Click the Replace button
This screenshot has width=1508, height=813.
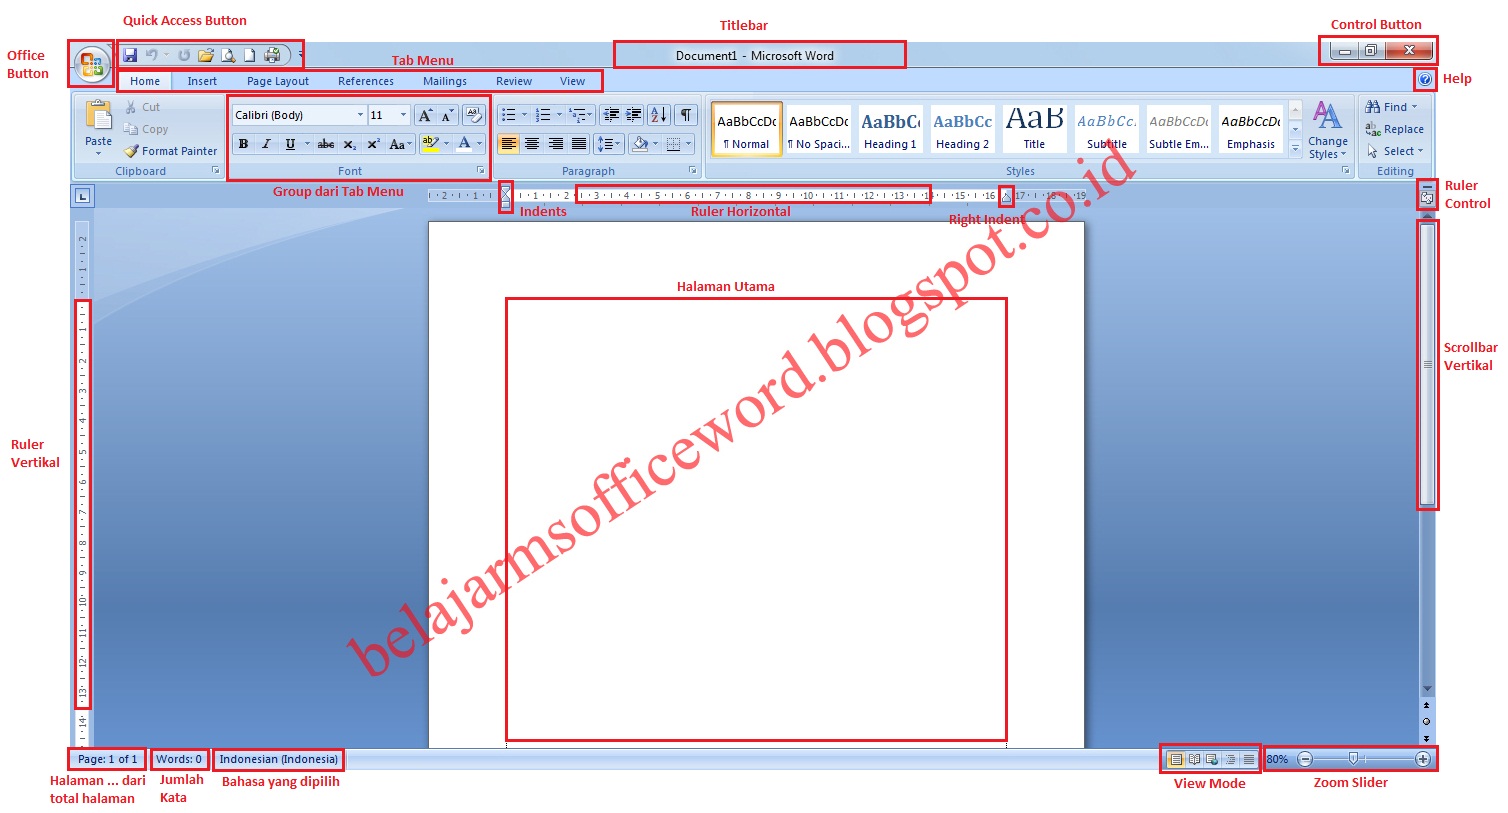[1394, 129]
